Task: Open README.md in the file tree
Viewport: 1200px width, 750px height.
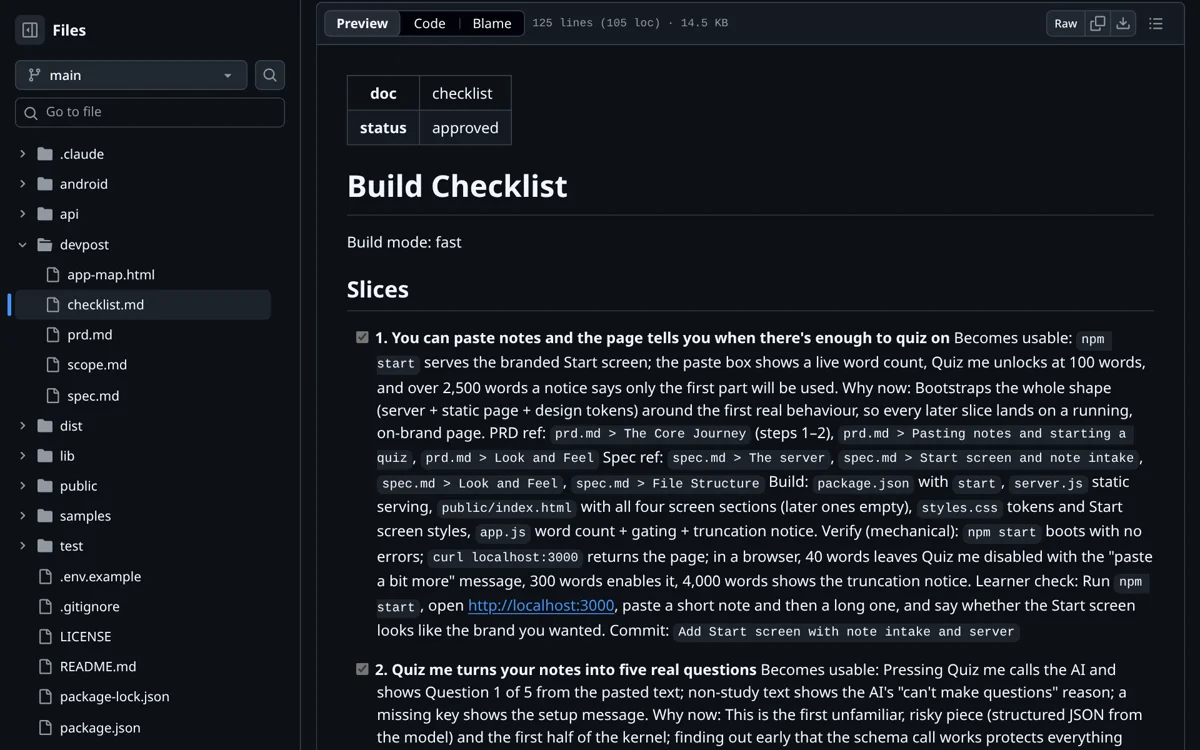Action: tap(98, 666)
